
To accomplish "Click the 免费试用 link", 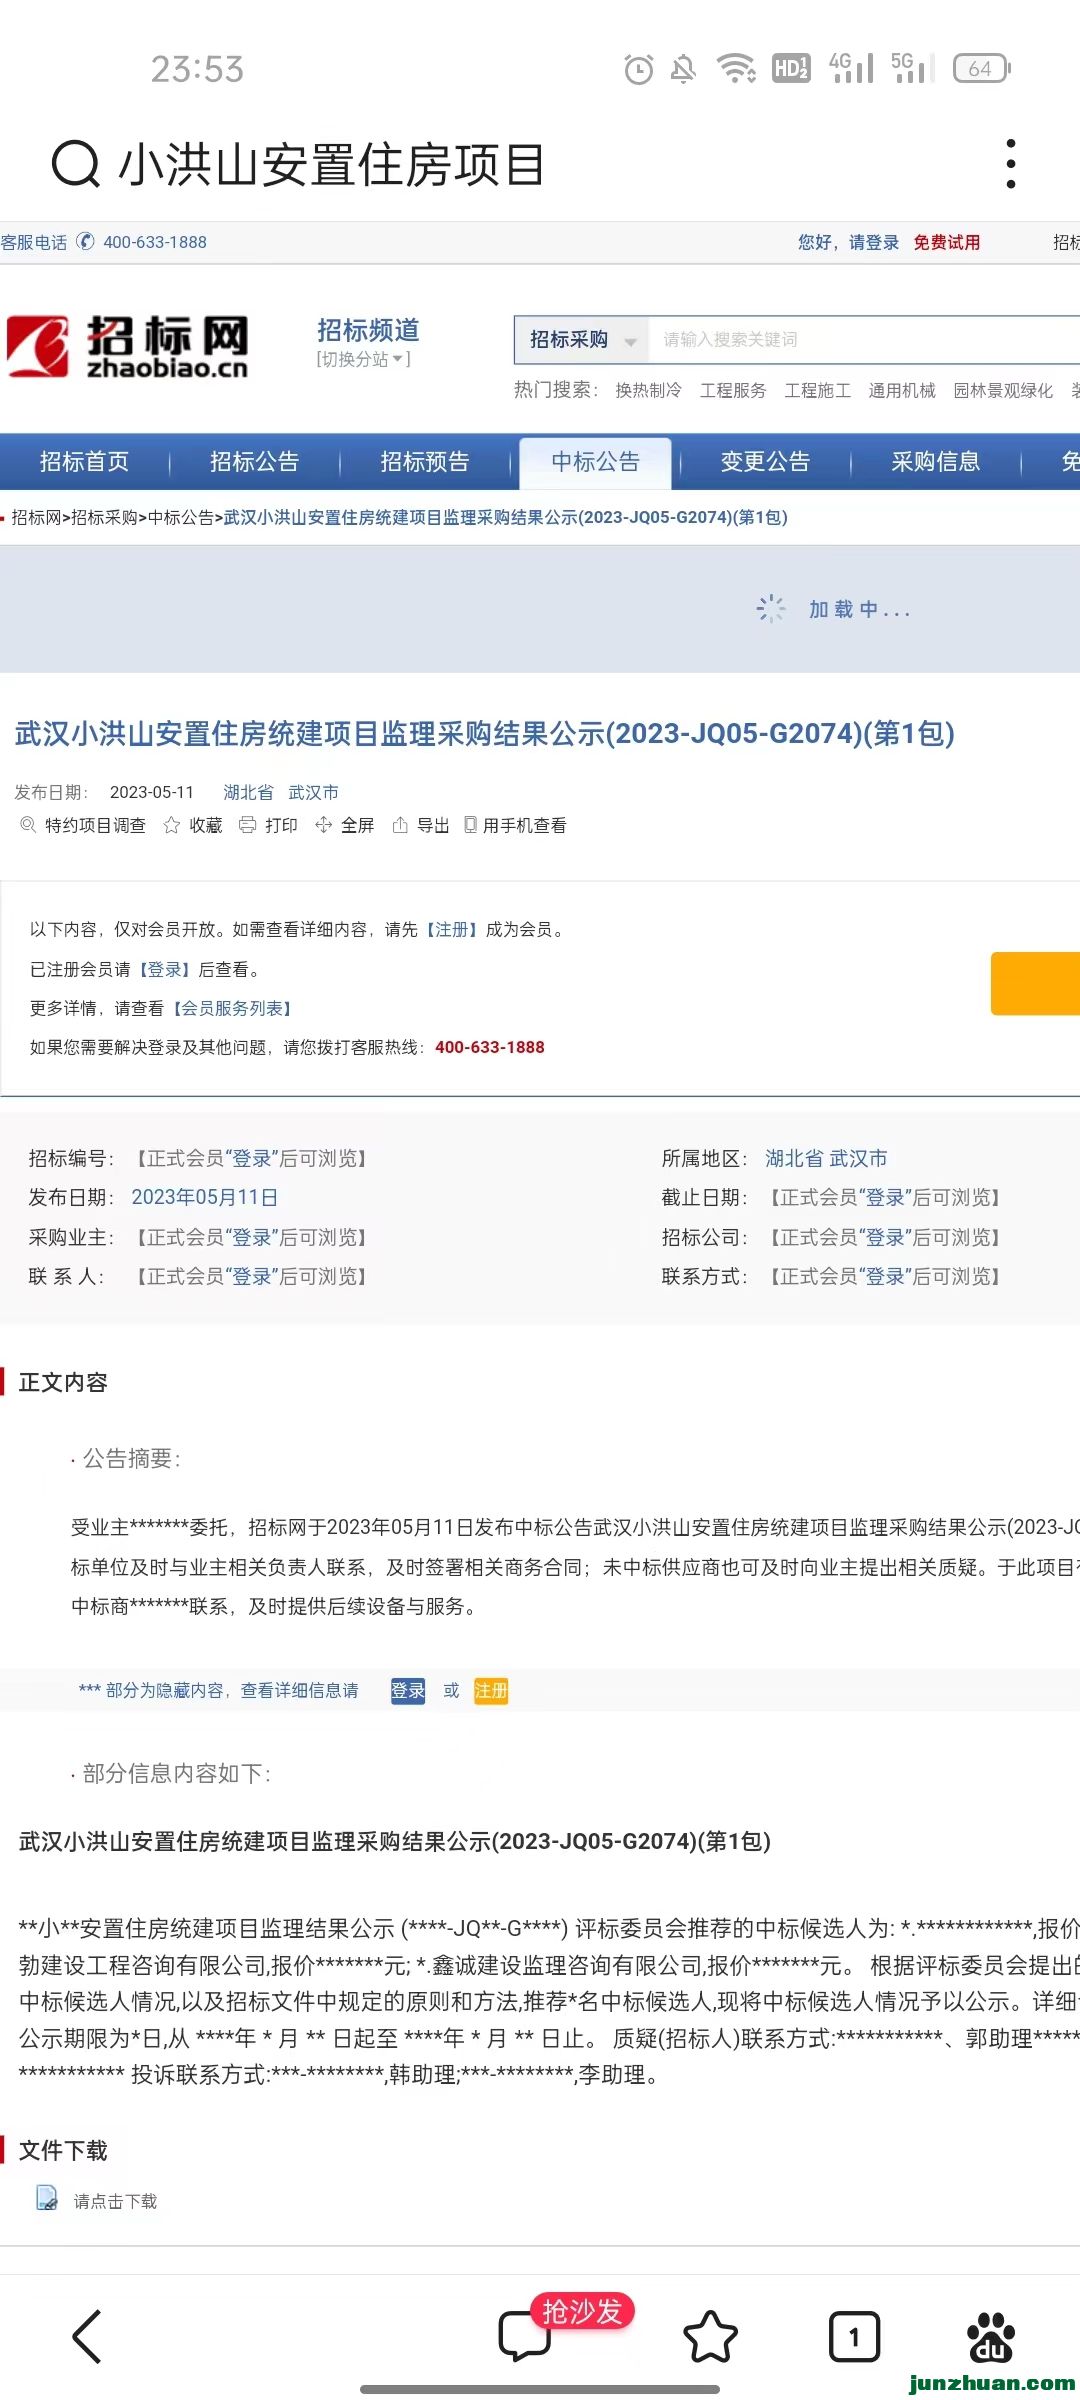I will 947,242.
